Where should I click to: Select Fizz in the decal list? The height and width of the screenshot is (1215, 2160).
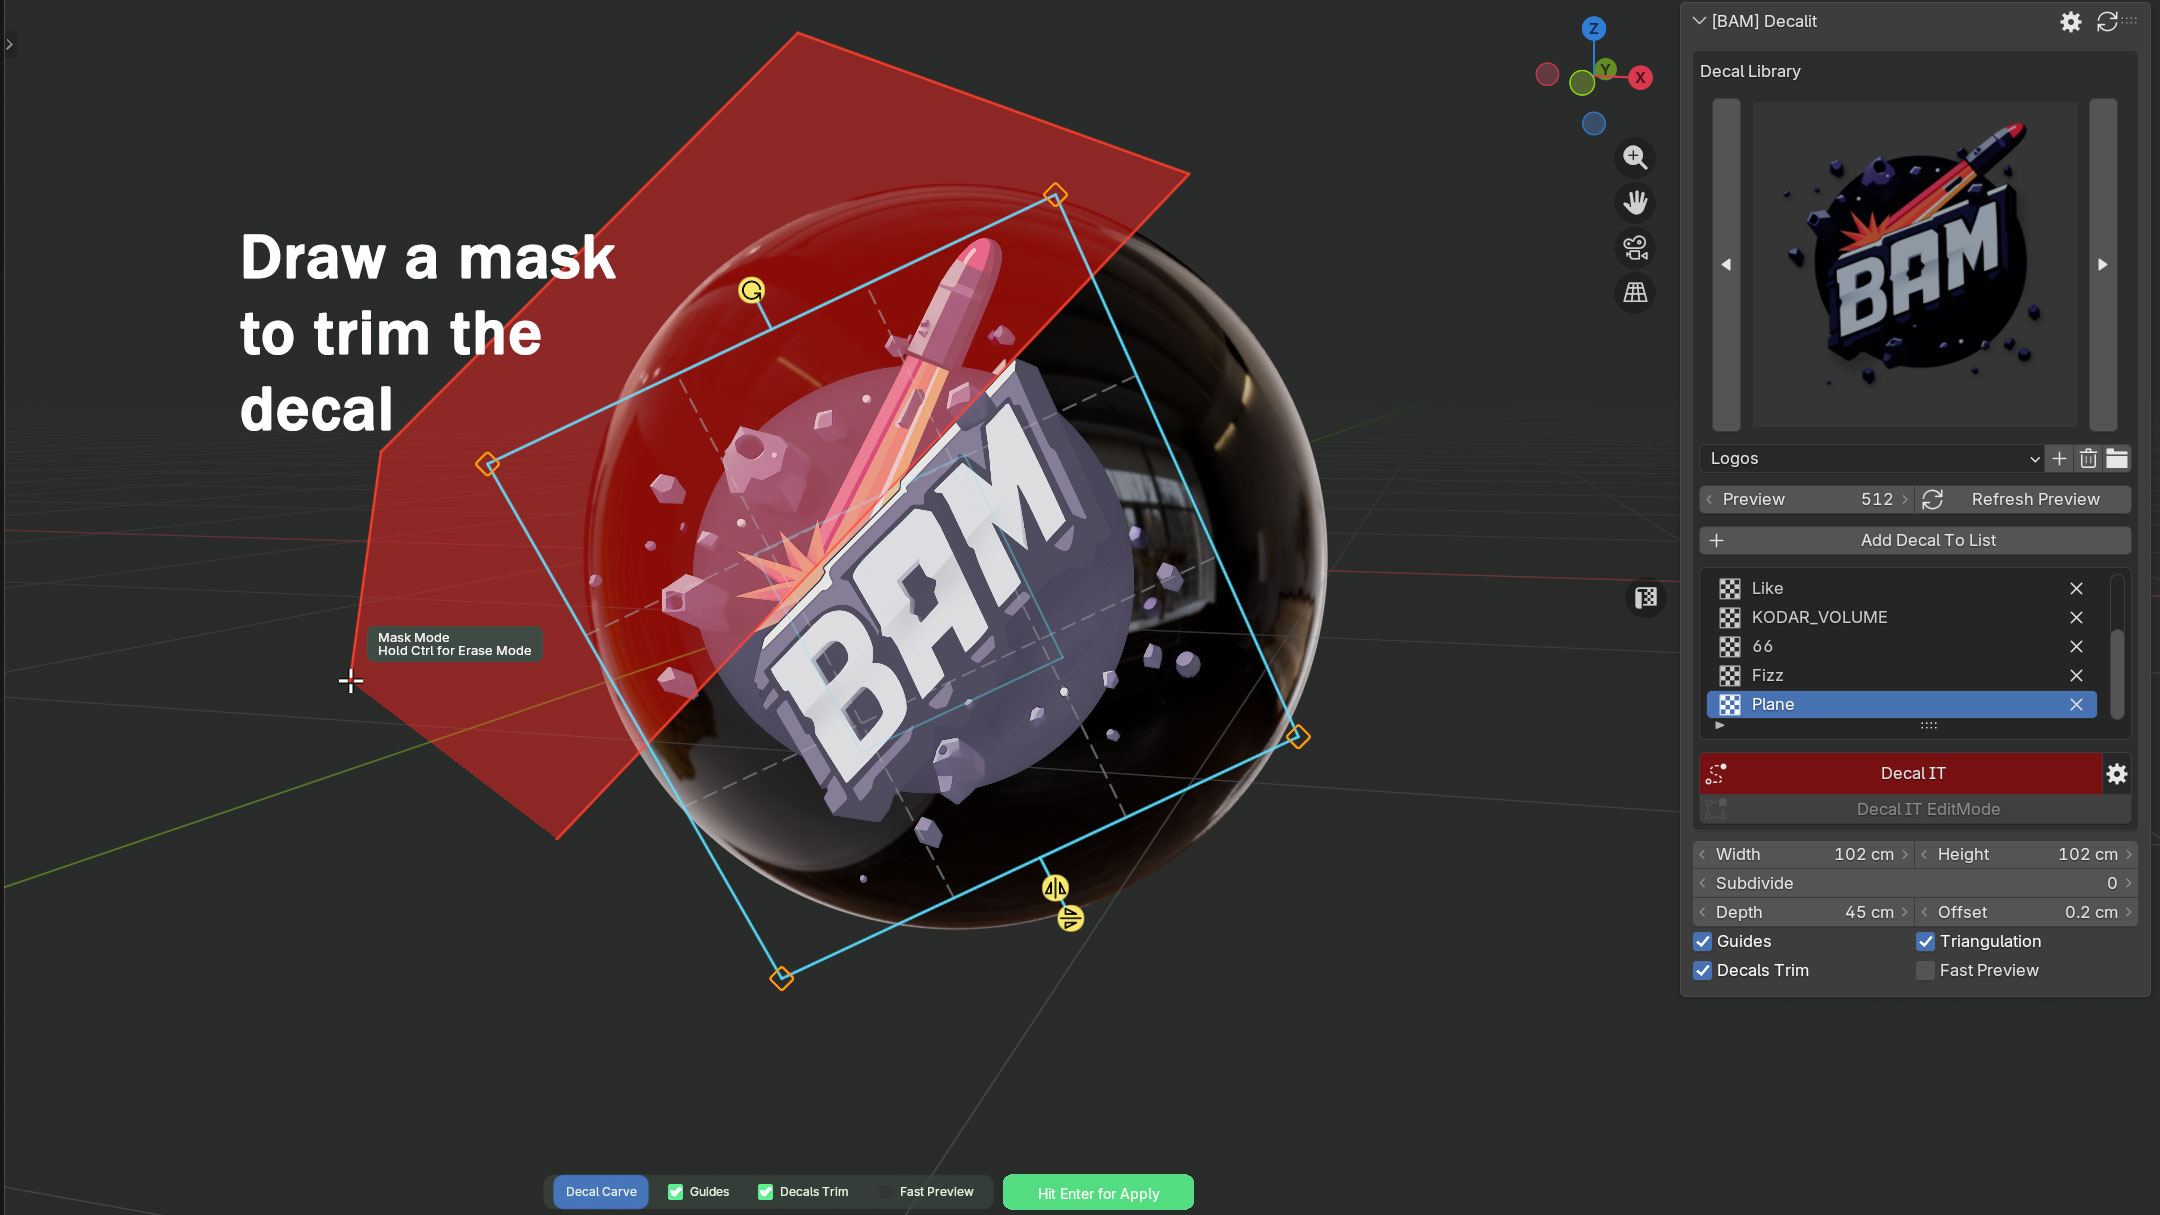[1901, 676]
